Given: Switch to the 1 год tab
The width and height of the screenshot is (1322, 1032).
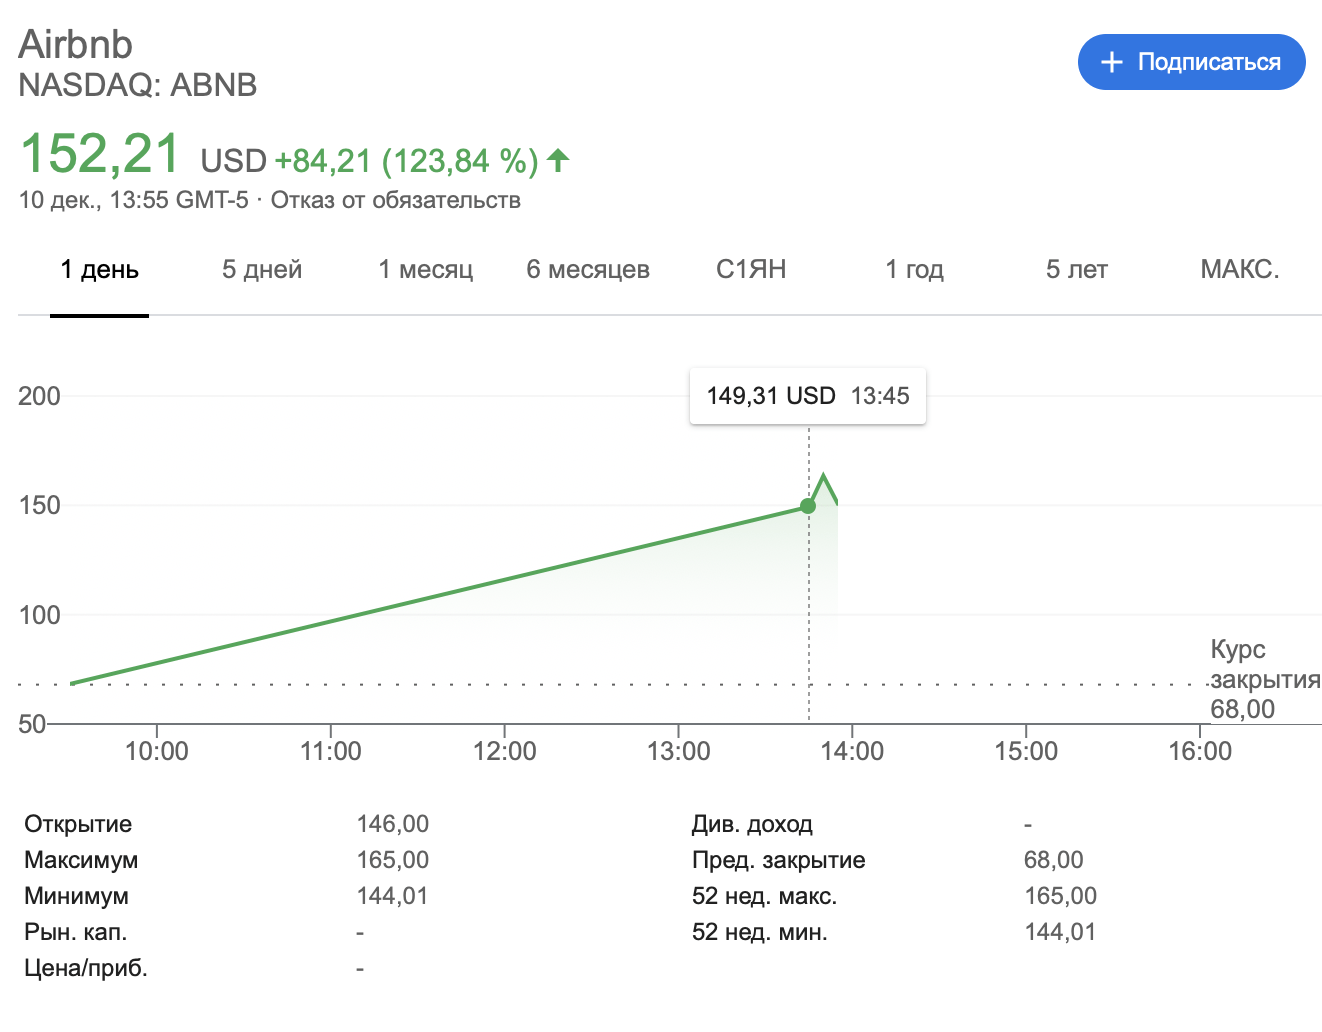Looking at the screenshot, I should (914, 269).
